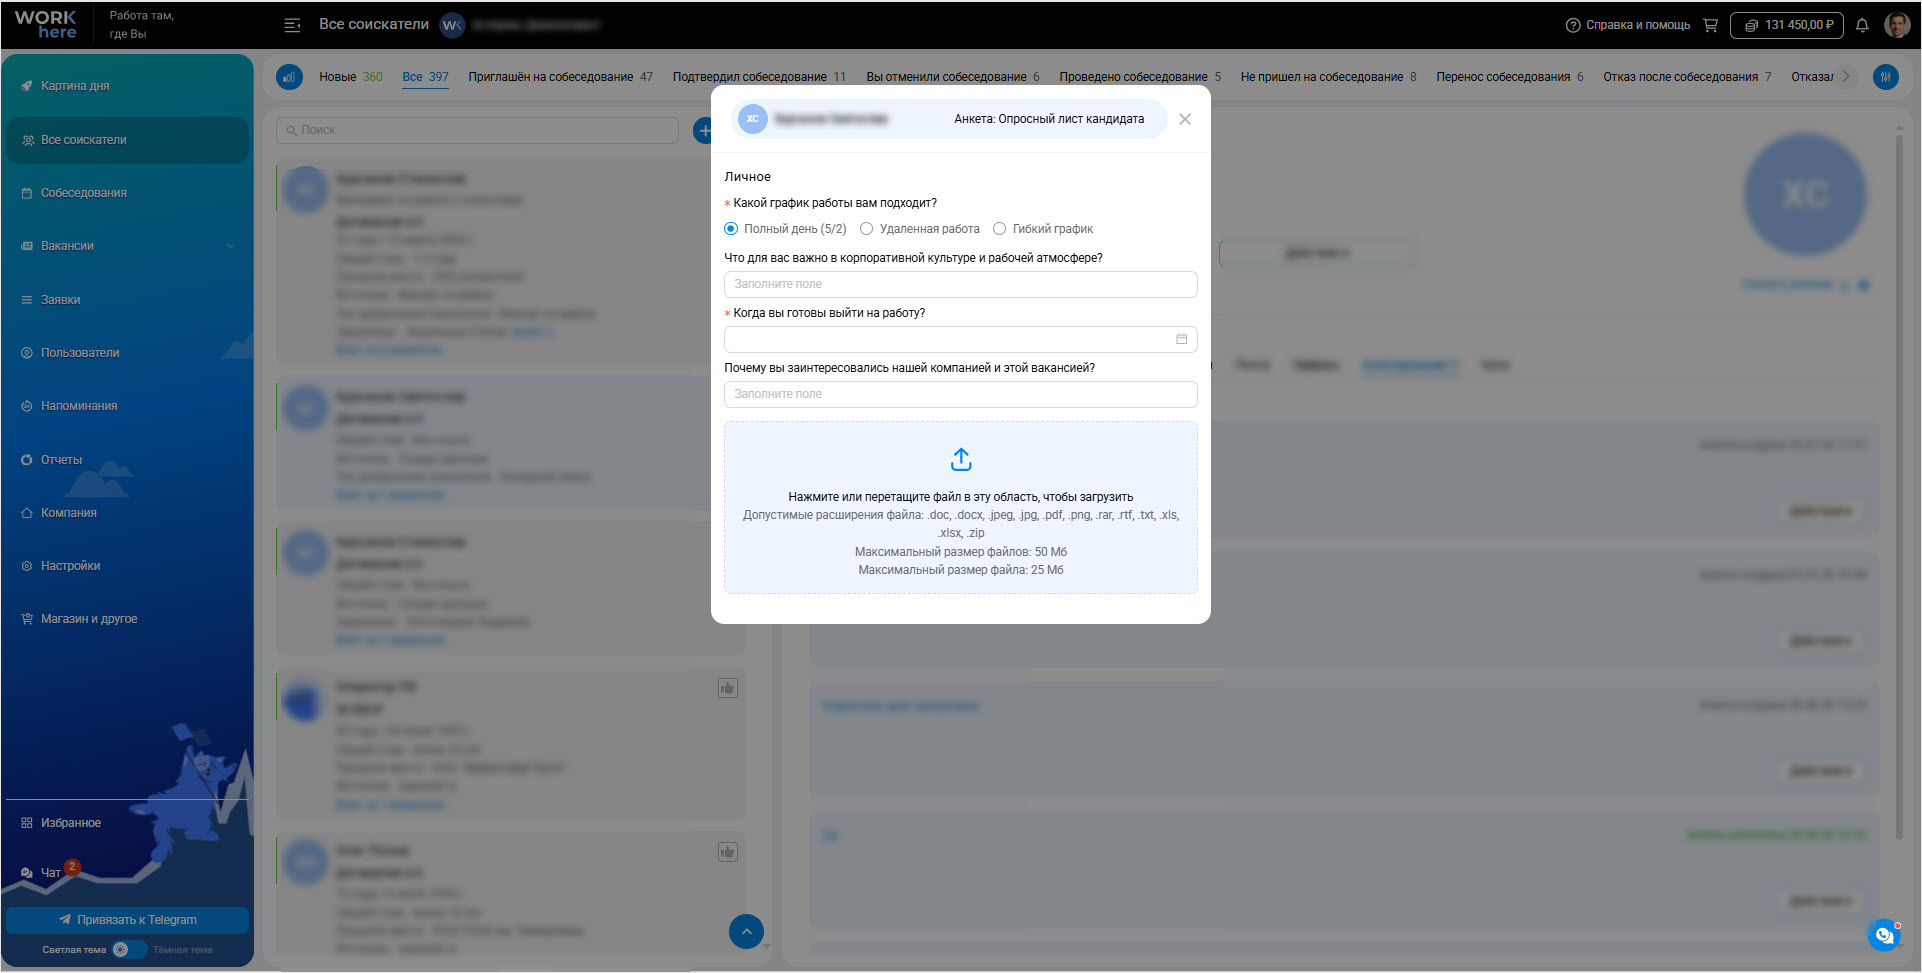Click the round scroll-to-top arrow button
1922x973 pixels.
tap(747, 932)
